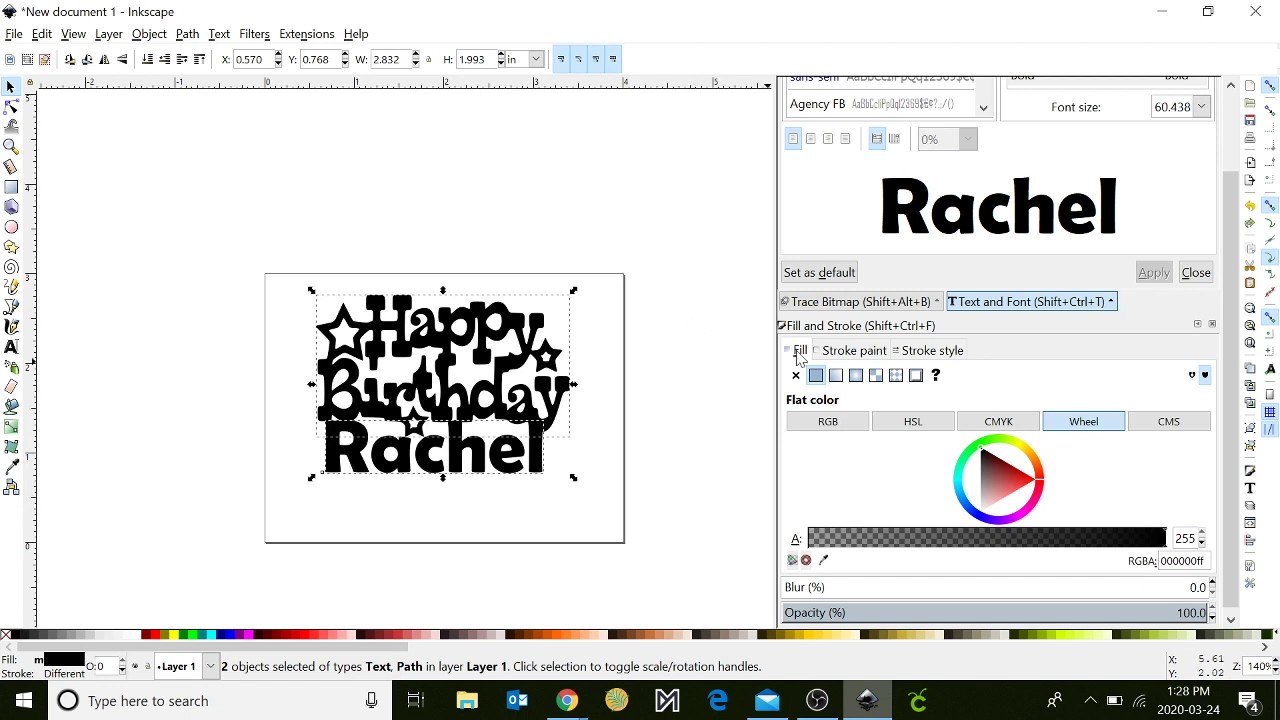The height and width of the screenshot is (720, 1280).
Task: Select the Rectangle tool
Action: (x=11, y=187)
